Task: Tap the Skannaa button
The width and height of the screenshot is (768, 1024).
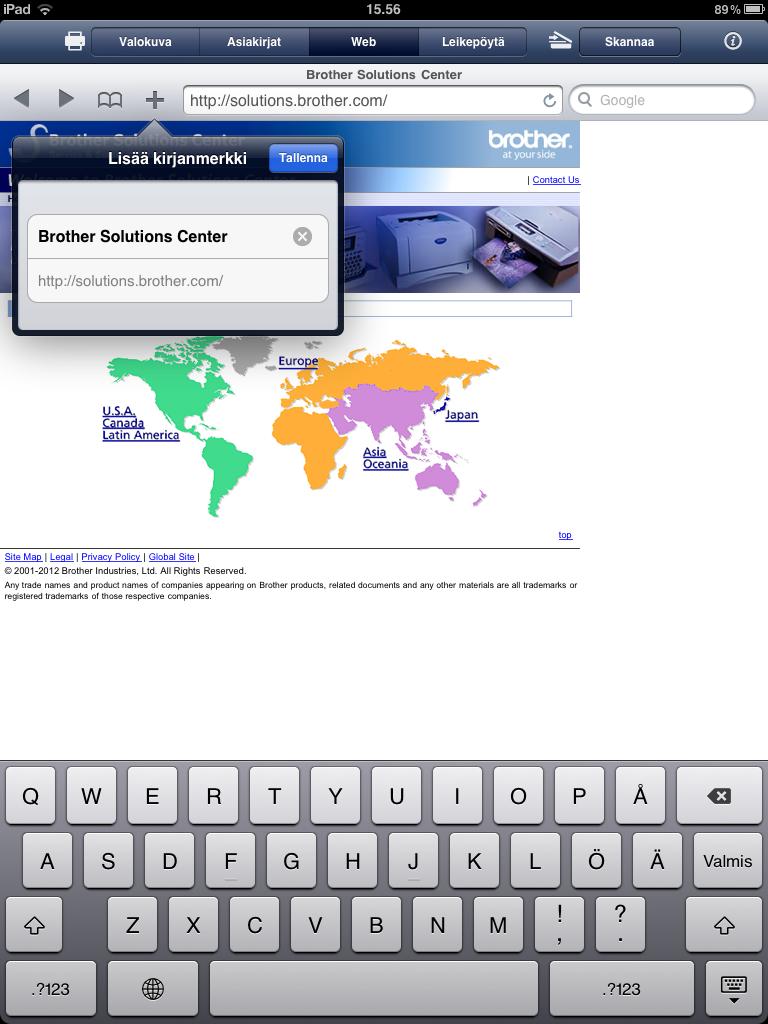Action: [x=630, y=42]
